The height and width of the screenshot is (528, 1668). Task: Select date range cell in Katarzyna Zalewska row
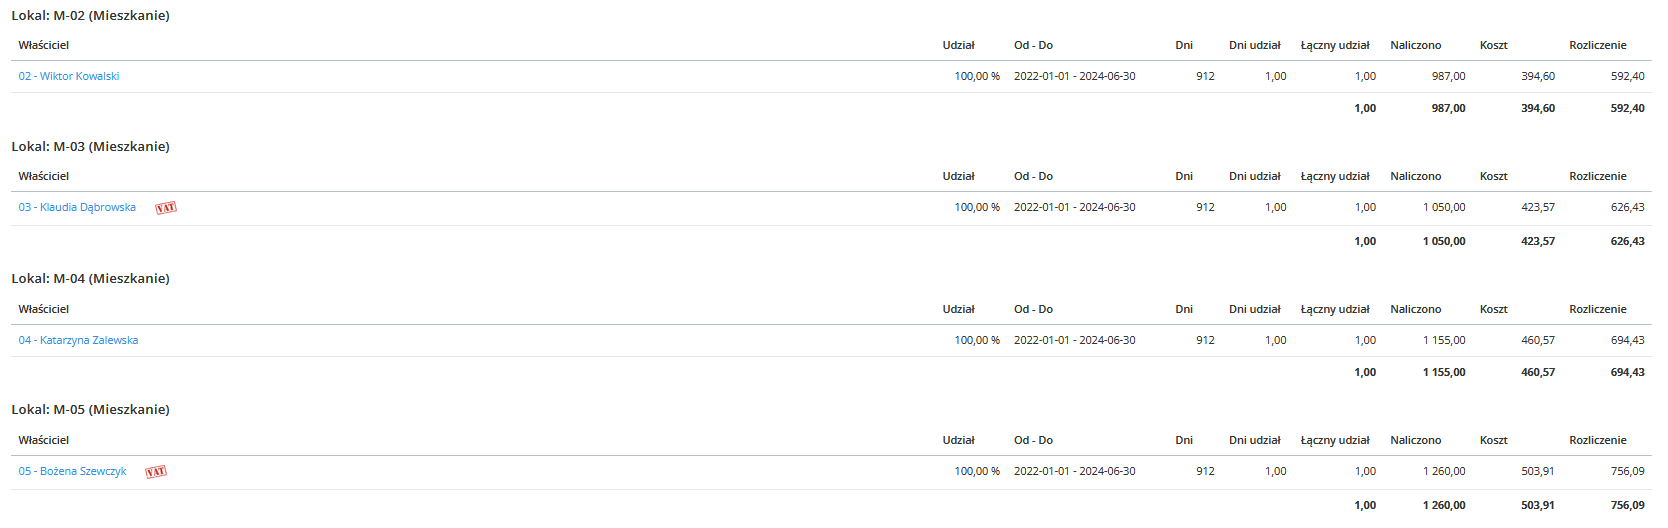coord(1074,340)
